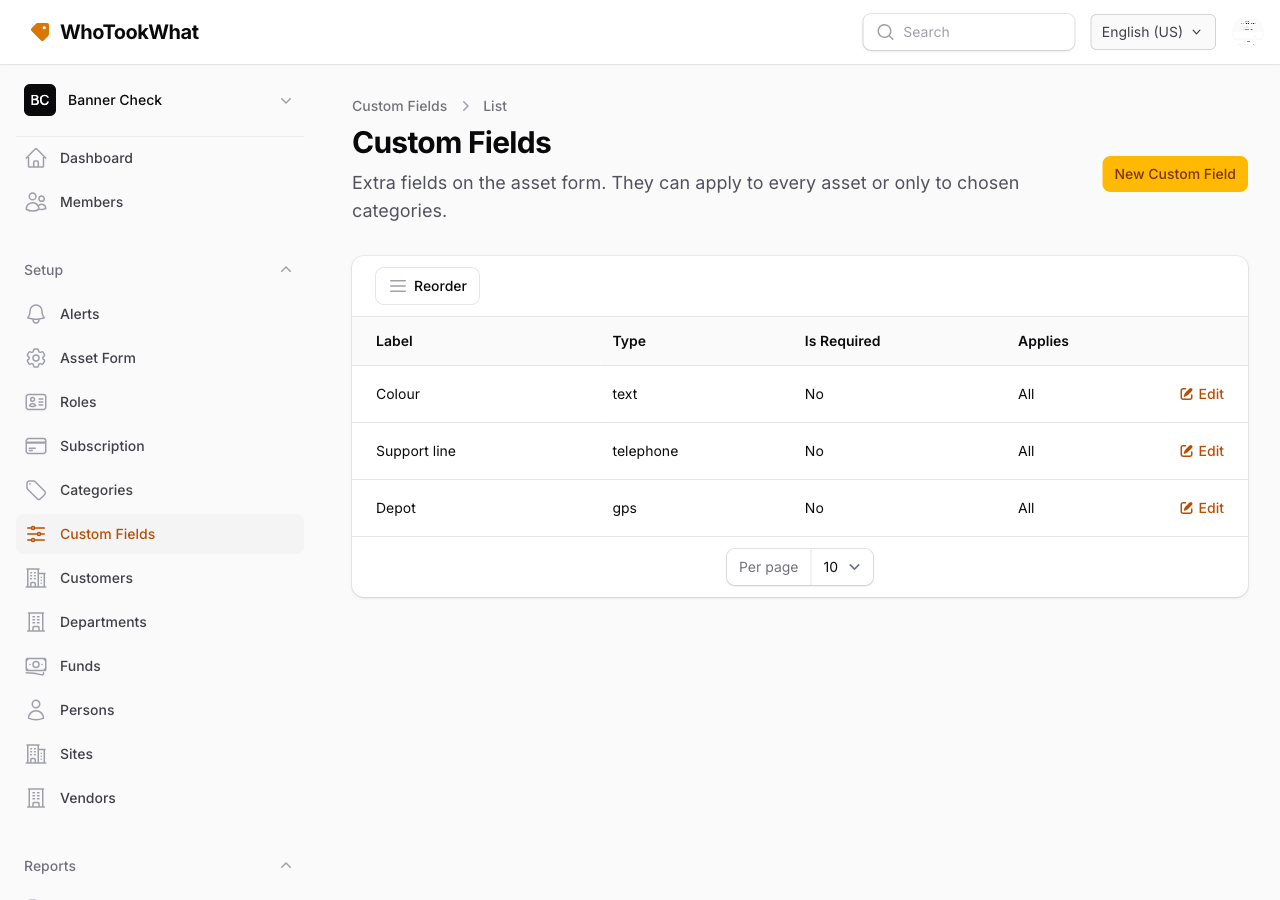
Task: Click the search magnifier icon
Action: tap(885, 32)
